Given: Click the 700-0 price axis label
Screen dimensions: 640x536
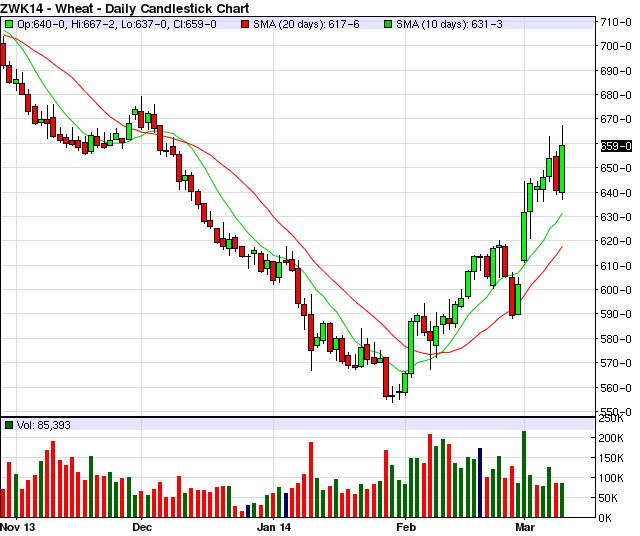Looking at the screenshot, I should [616, 46].
